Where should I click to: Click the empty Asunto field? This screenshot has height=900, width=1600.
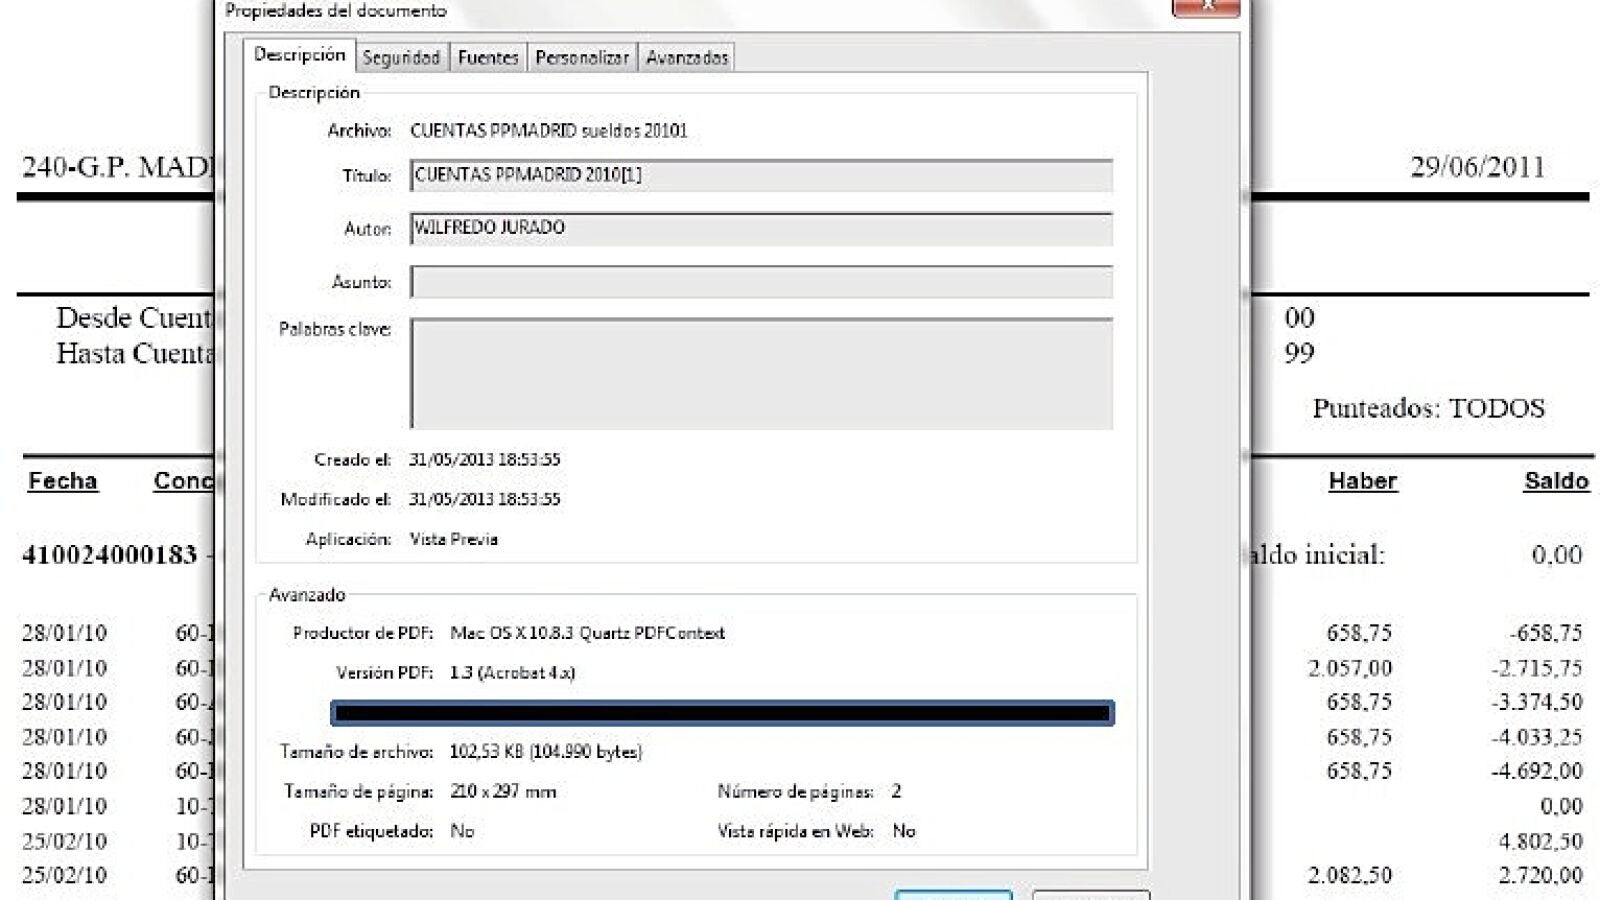pos(760,282)
